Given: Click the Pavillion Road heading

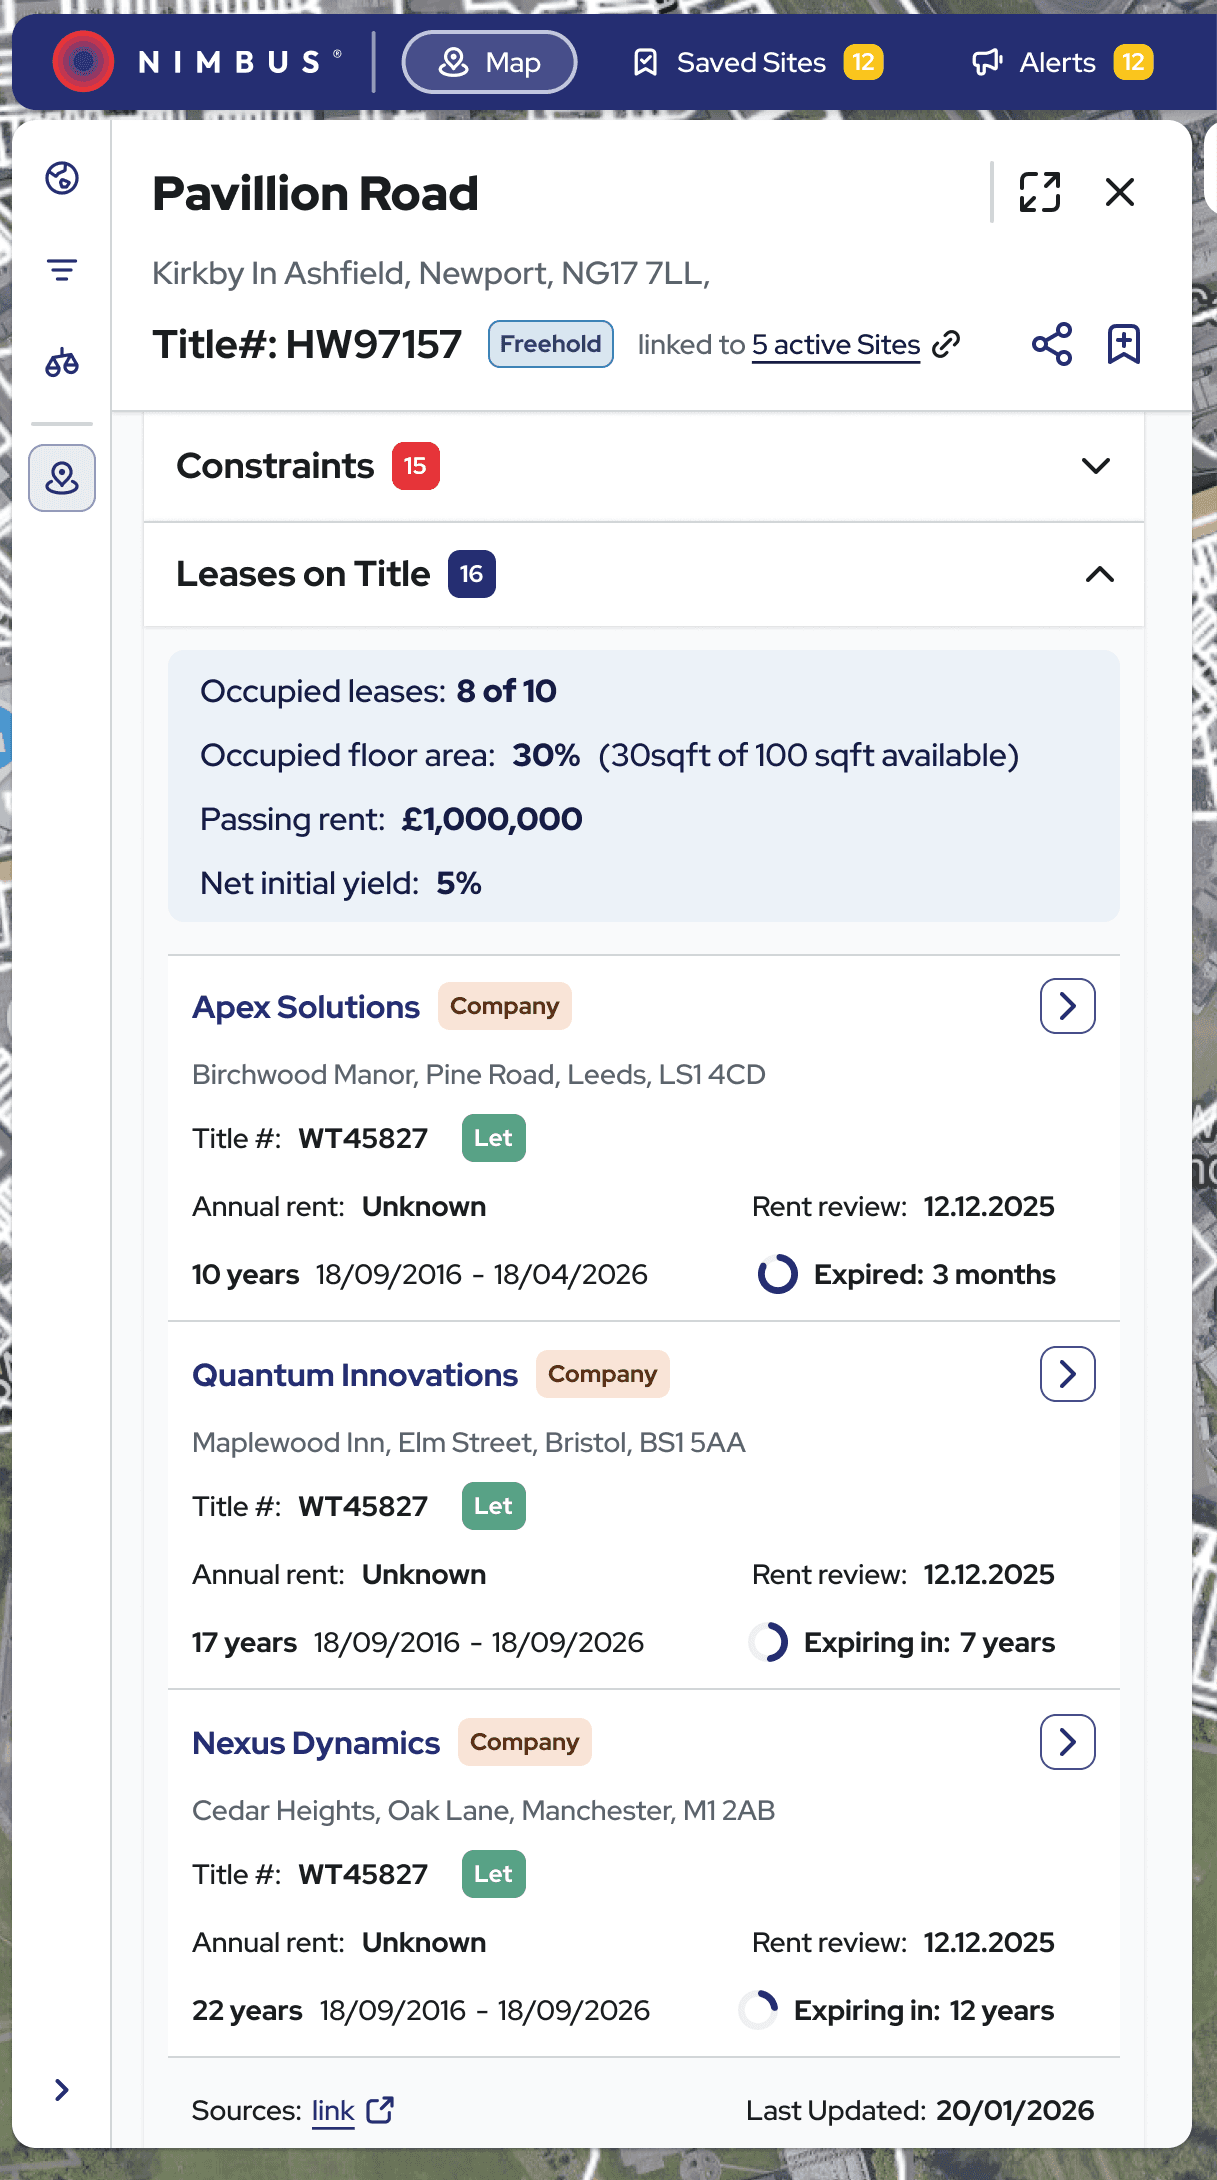Looking at the screenshot, I should click(x=315, y=193).
